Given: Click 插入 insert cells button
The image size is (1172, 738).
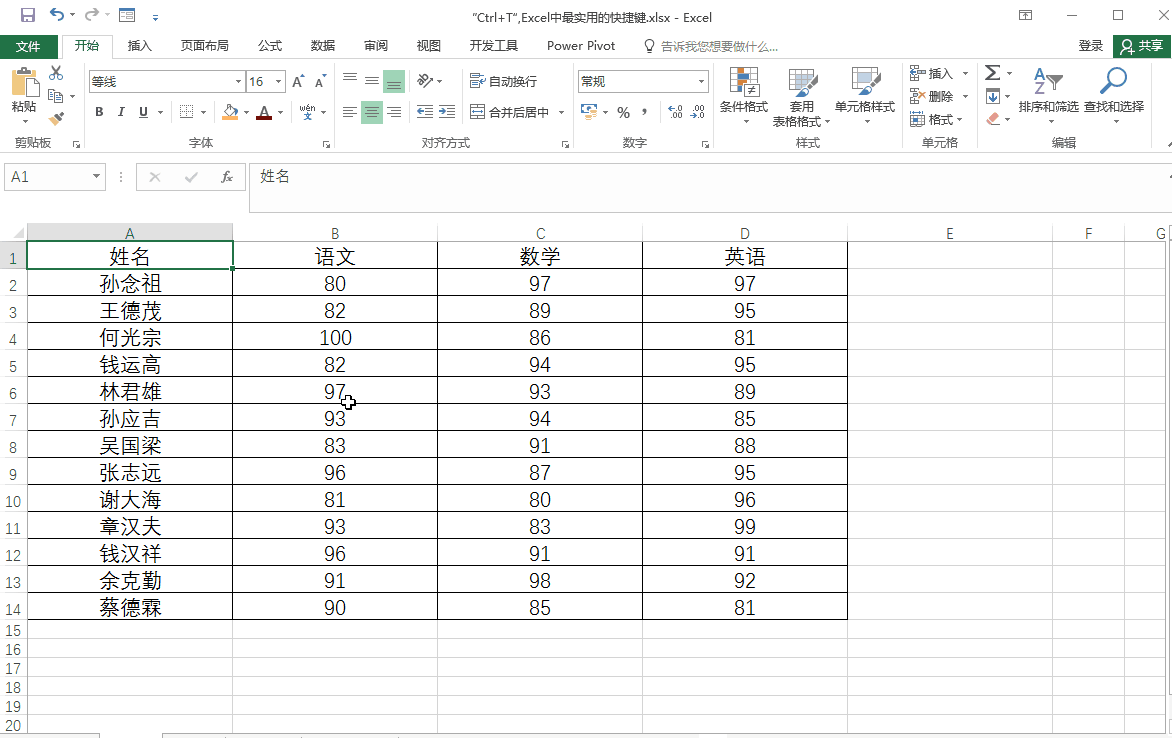Looking at the screenshot, I should coord(932,73).
